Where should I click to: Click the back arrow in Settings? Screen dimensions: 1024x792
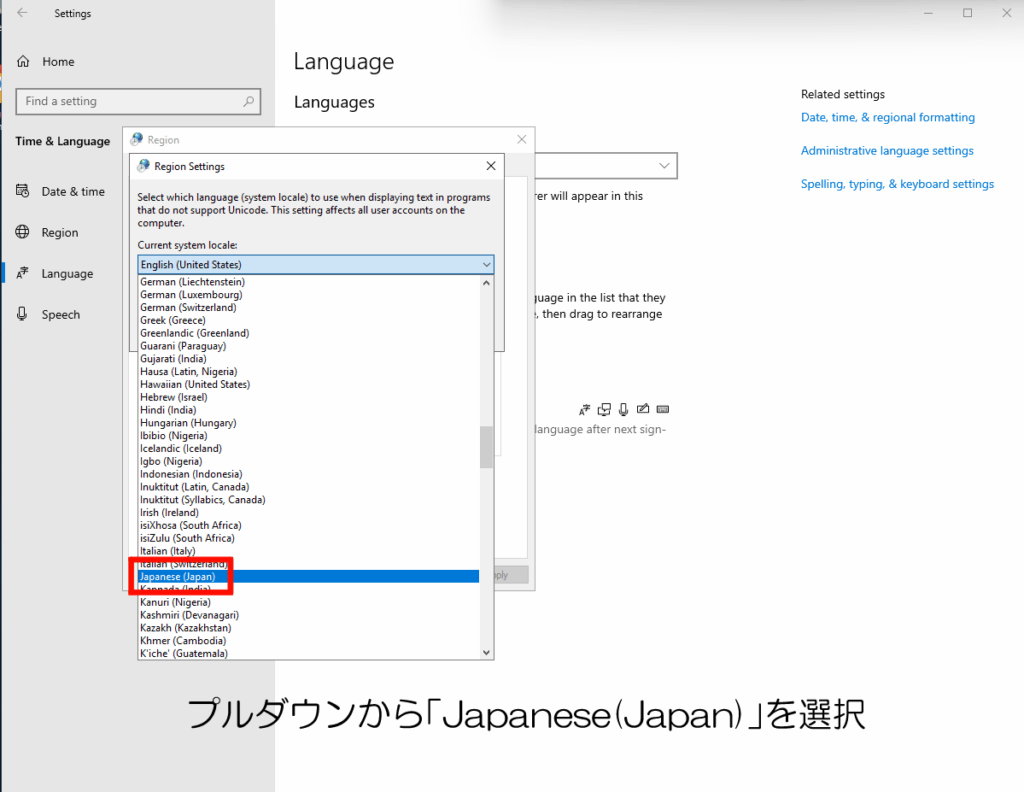pos(22,13)
